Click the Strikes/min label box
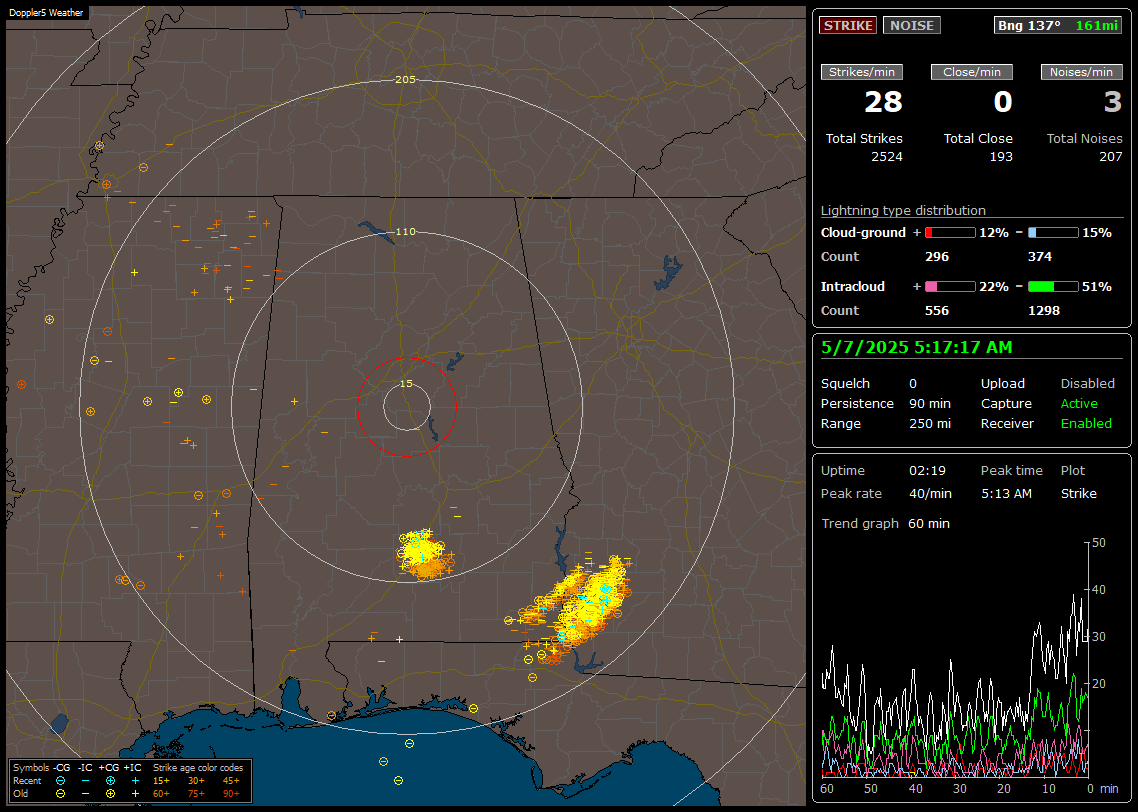This screenshot has height=812, width=1138. 861,72
